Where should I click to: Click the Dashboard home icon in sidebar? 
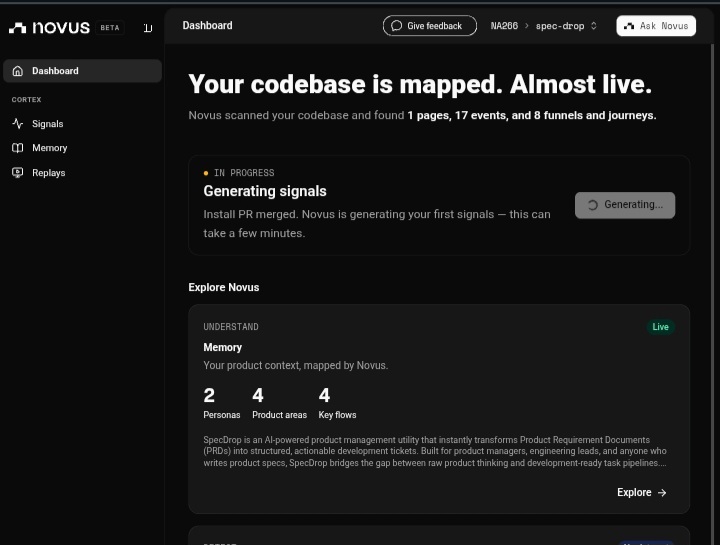(18, 71)
